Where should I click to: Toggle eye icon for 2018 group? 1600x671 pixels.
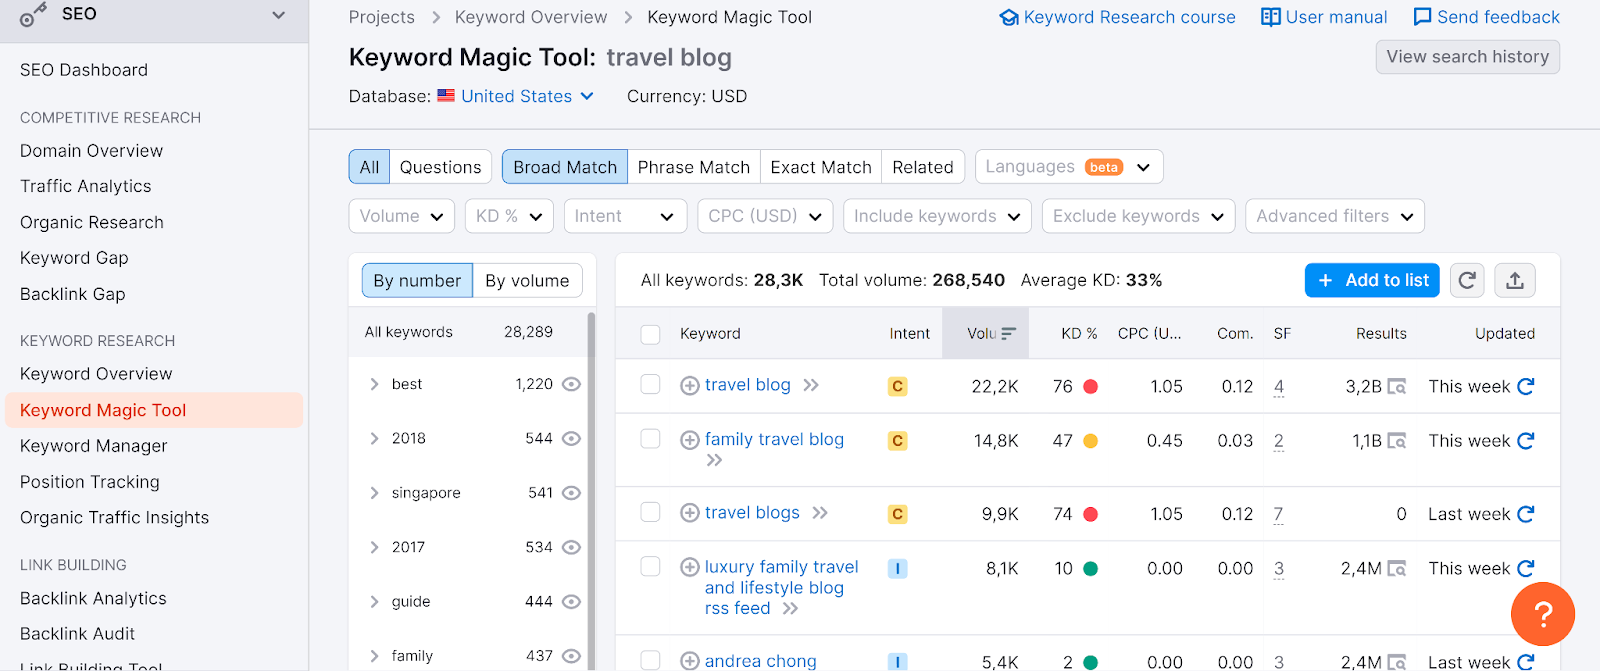click(x=571, y=438)
